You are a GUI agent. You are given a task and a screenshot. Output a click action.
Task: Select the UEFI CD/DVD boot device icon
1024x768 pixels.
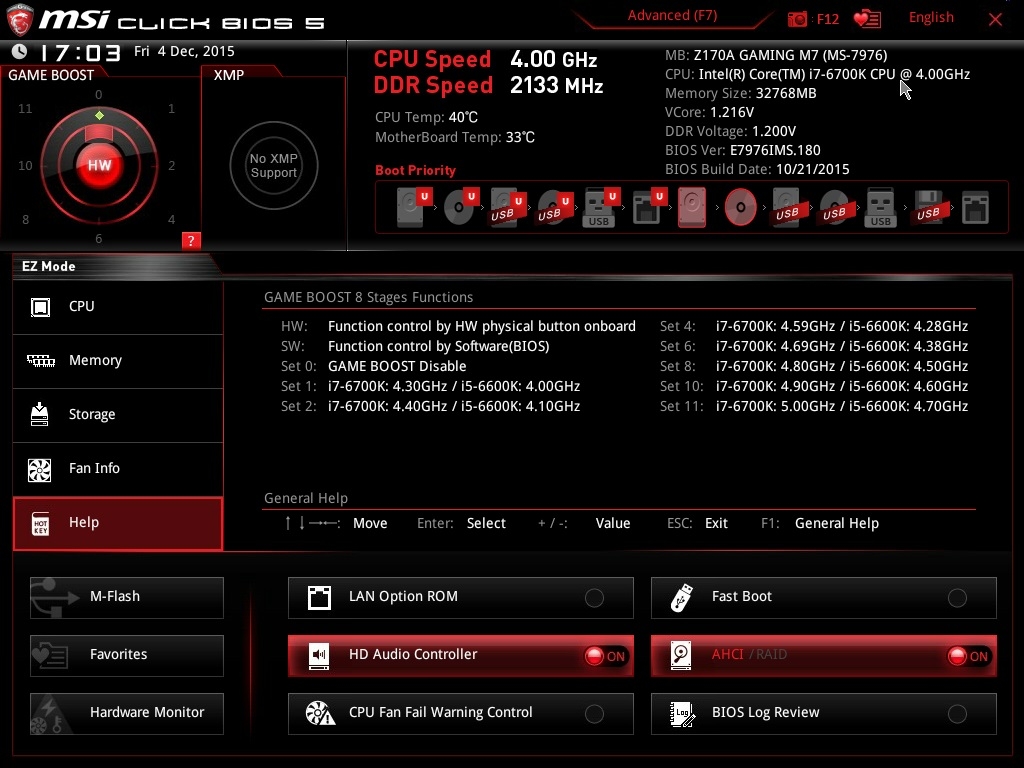[x=460, y=207]
